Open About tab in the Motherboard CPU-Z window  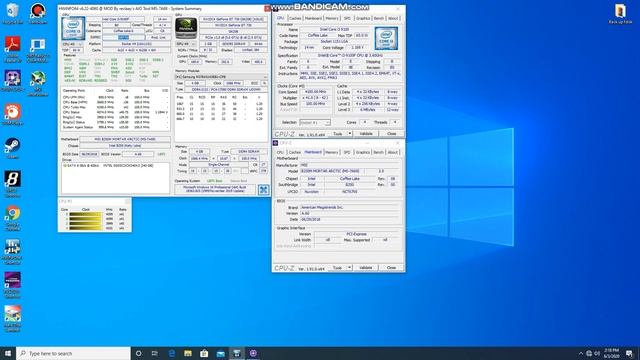point(393,152)
